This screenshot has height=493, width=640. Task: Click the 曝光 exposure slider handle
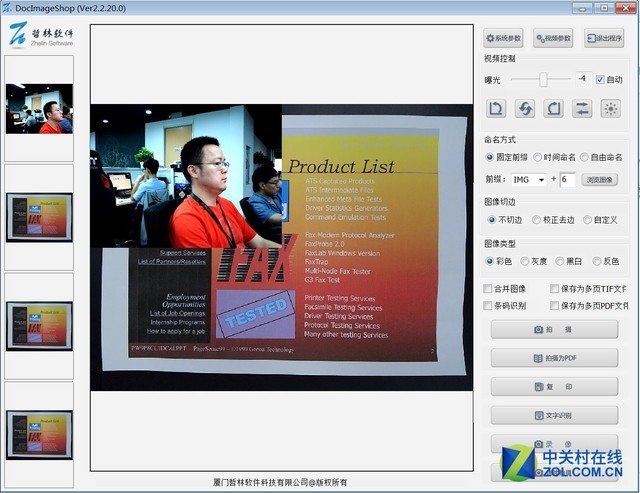[542, 79]
